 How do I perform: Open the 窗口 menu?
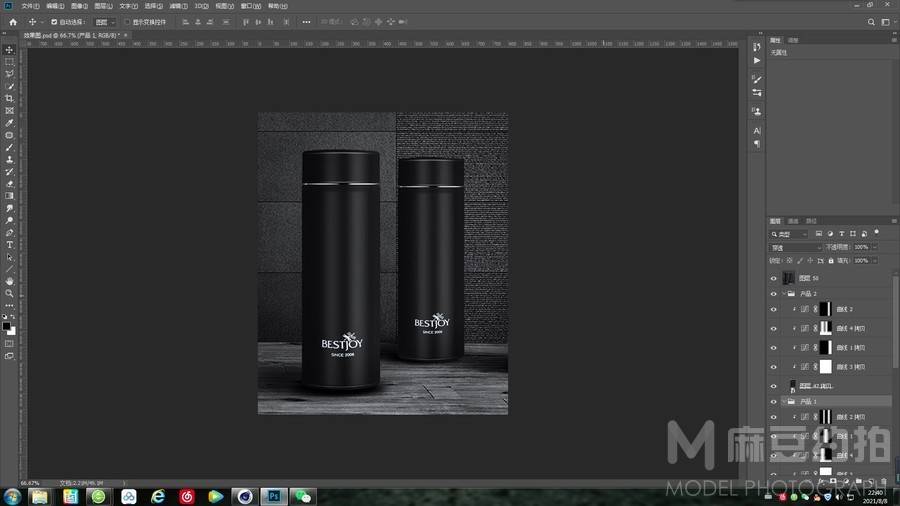250,6
